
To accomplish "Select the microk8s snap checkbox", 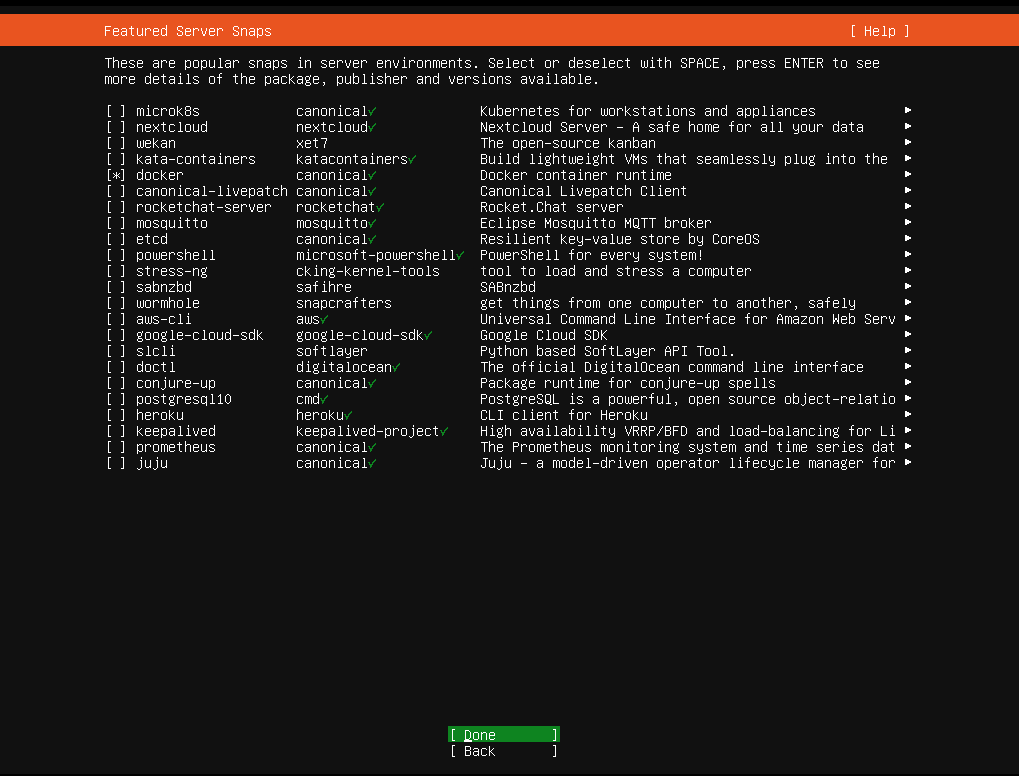I will 115,111.
